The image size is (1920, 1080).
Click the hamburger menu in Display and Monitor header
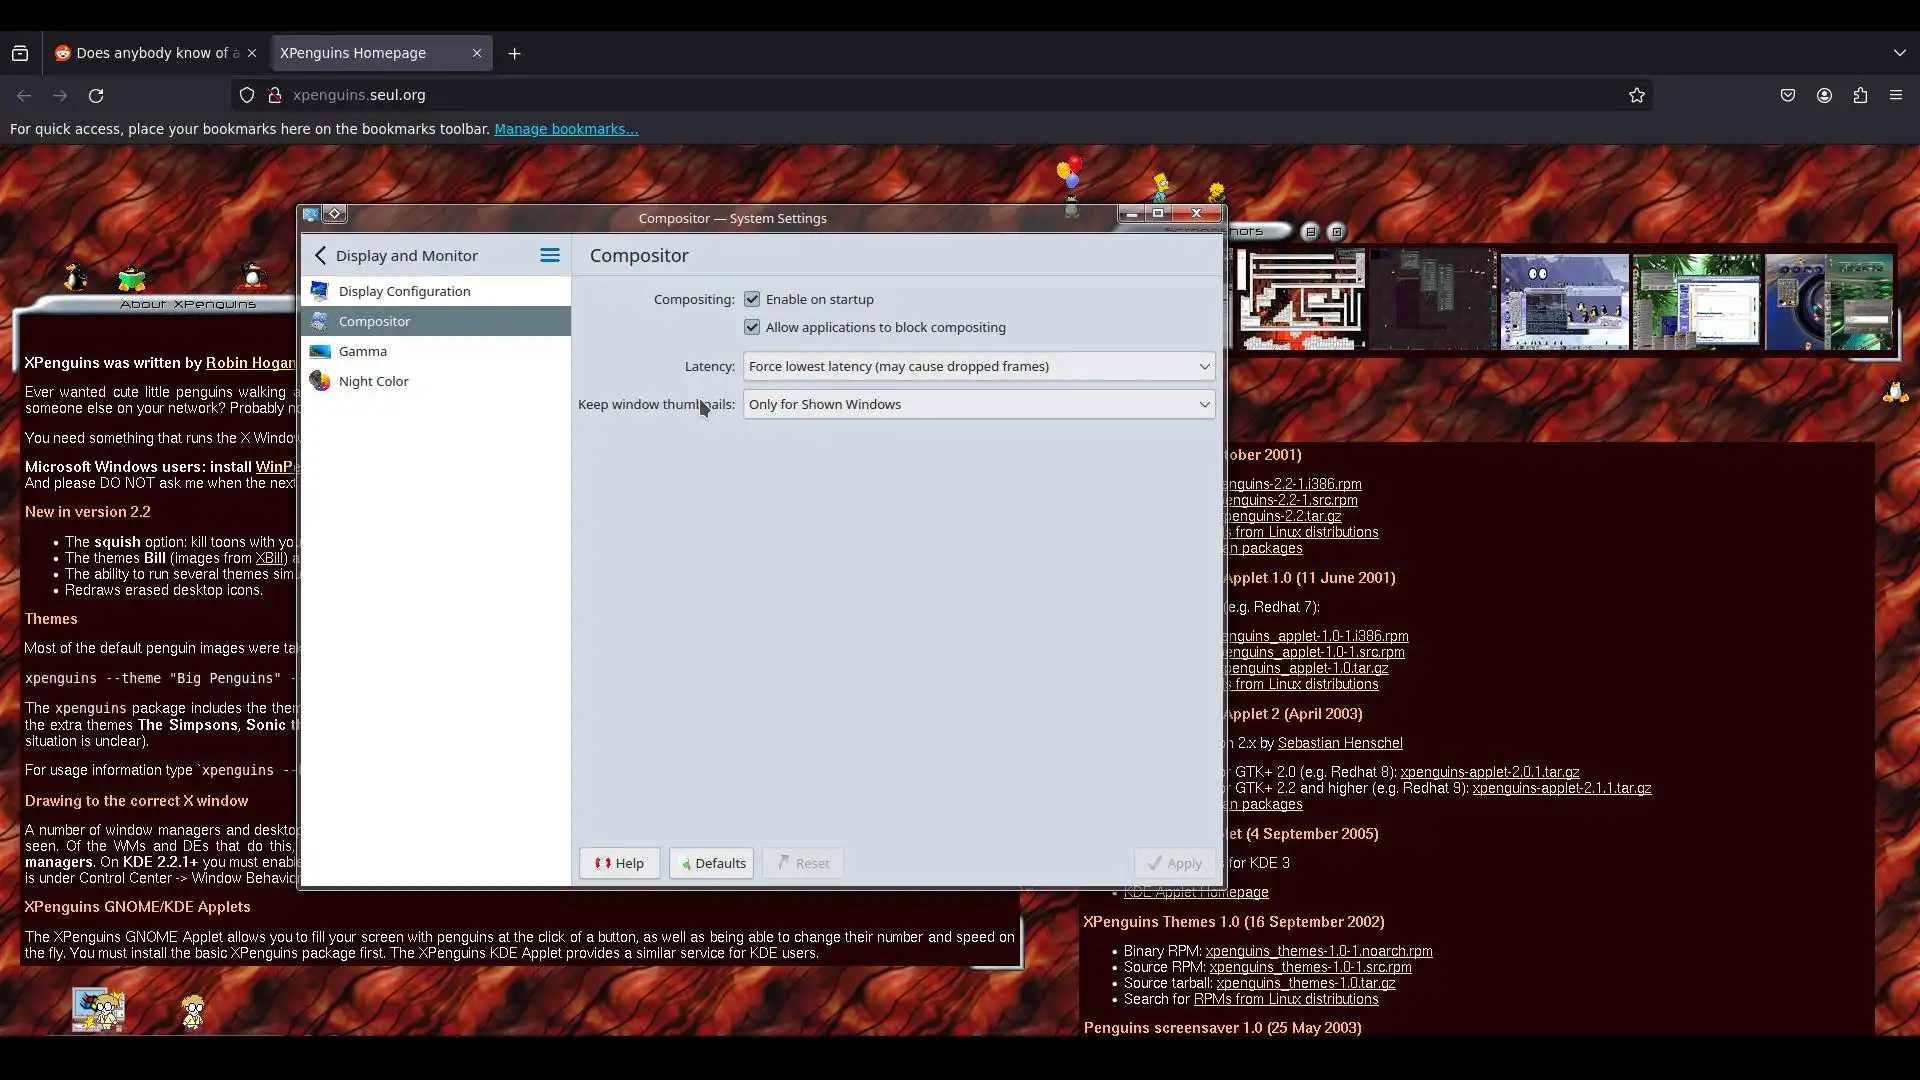pyautogui.click(x=550, y=256)
